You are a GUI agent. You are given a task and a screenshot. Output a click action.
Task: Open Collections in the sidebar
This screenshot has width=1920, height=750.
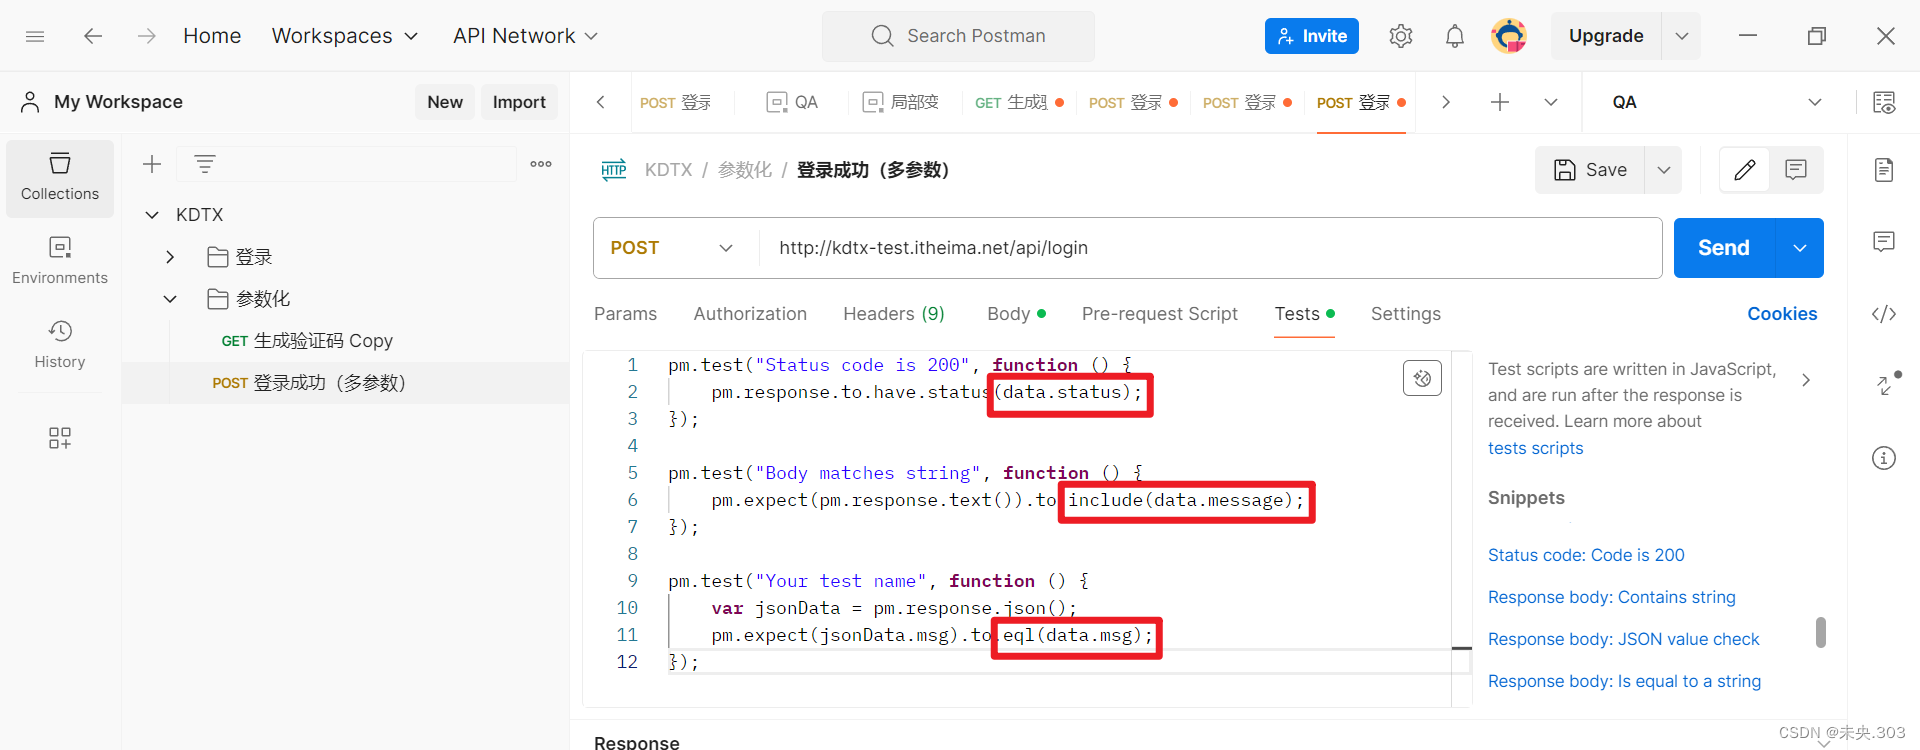point(60,178)
